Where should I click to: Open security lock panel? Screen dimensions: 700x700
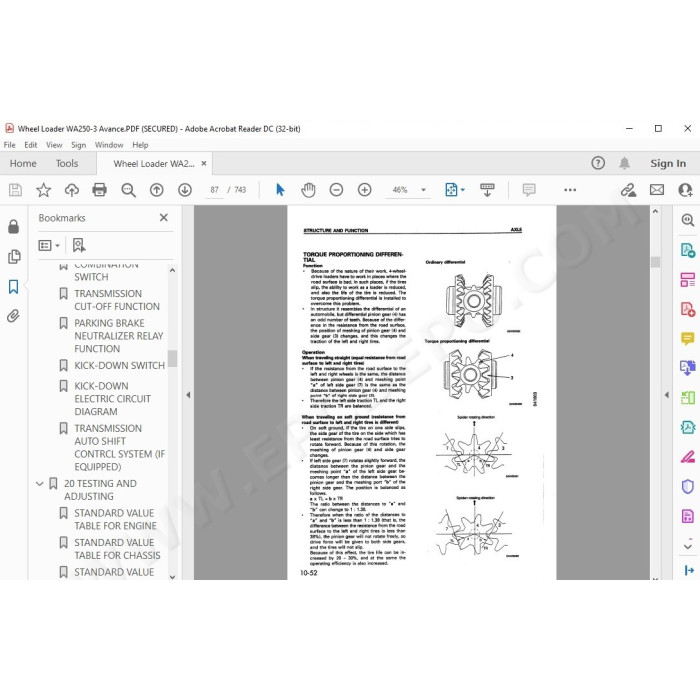pos(13,227)
